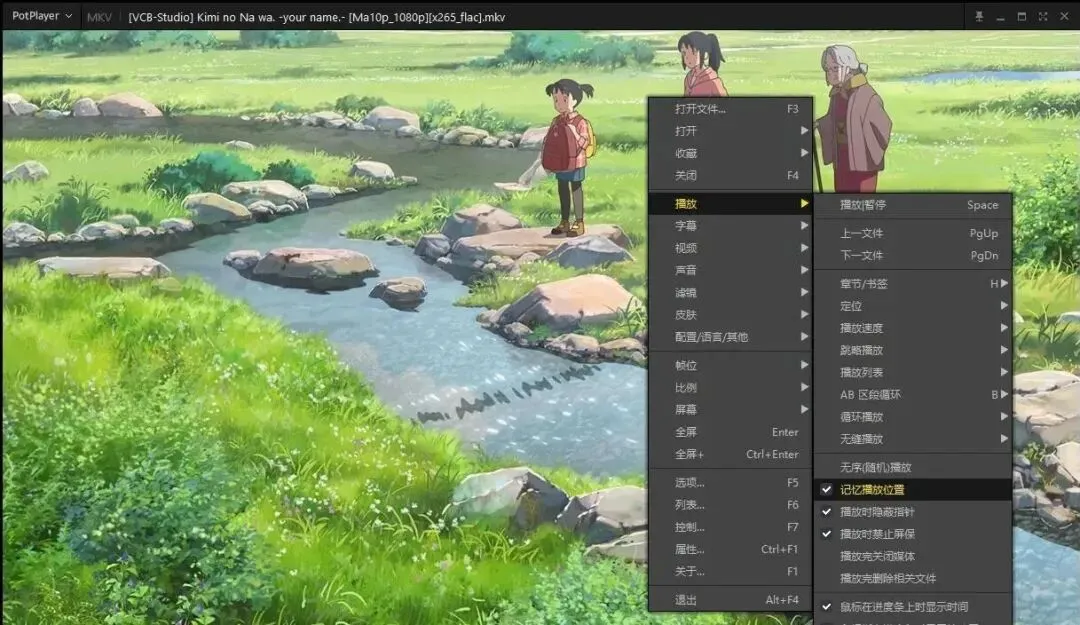Expand the 收藏 favorites submenu

pos(731,153)
